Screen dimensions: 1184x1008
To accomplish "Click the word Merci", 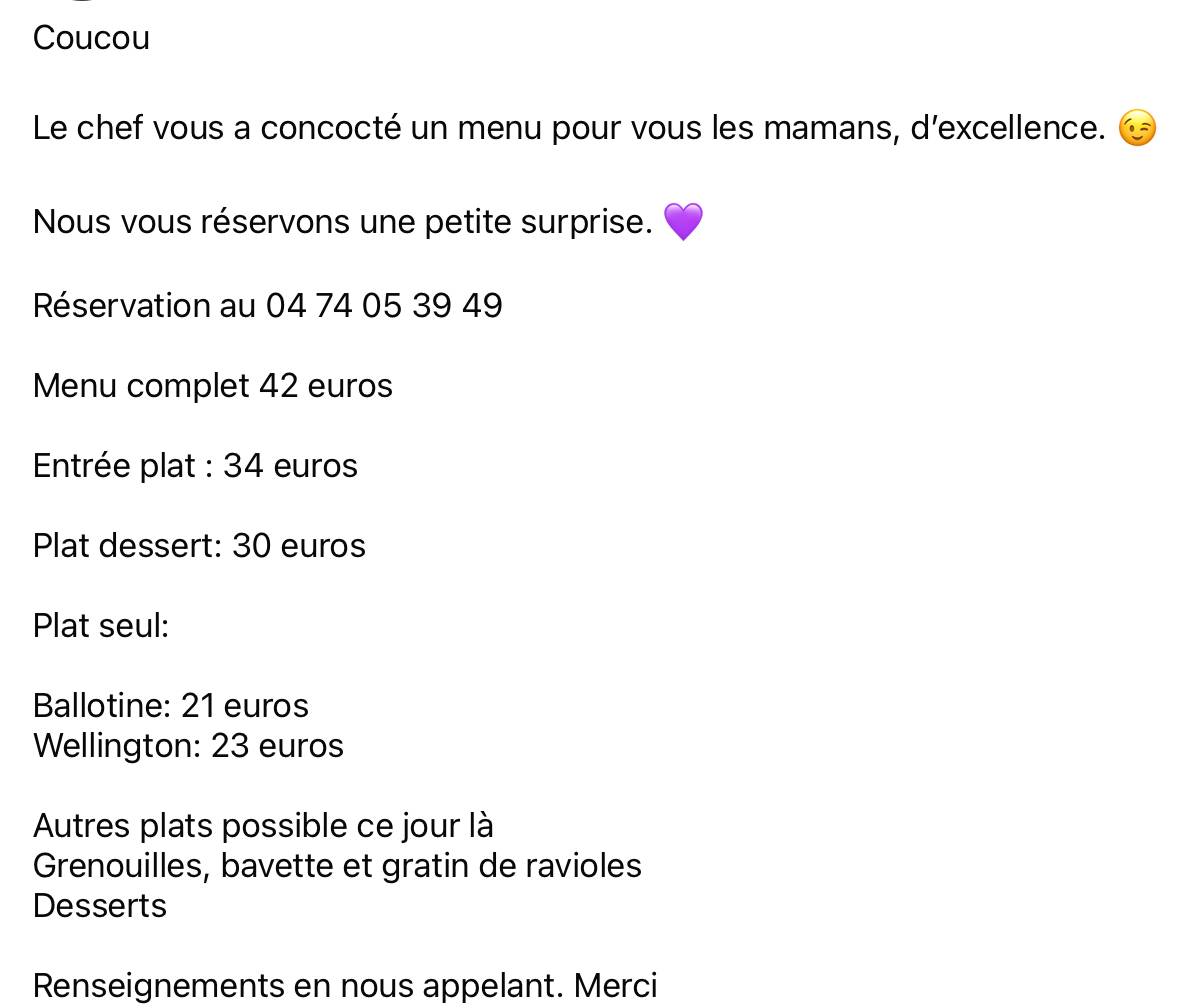I will pyautogui.click(x=615, y=986).
